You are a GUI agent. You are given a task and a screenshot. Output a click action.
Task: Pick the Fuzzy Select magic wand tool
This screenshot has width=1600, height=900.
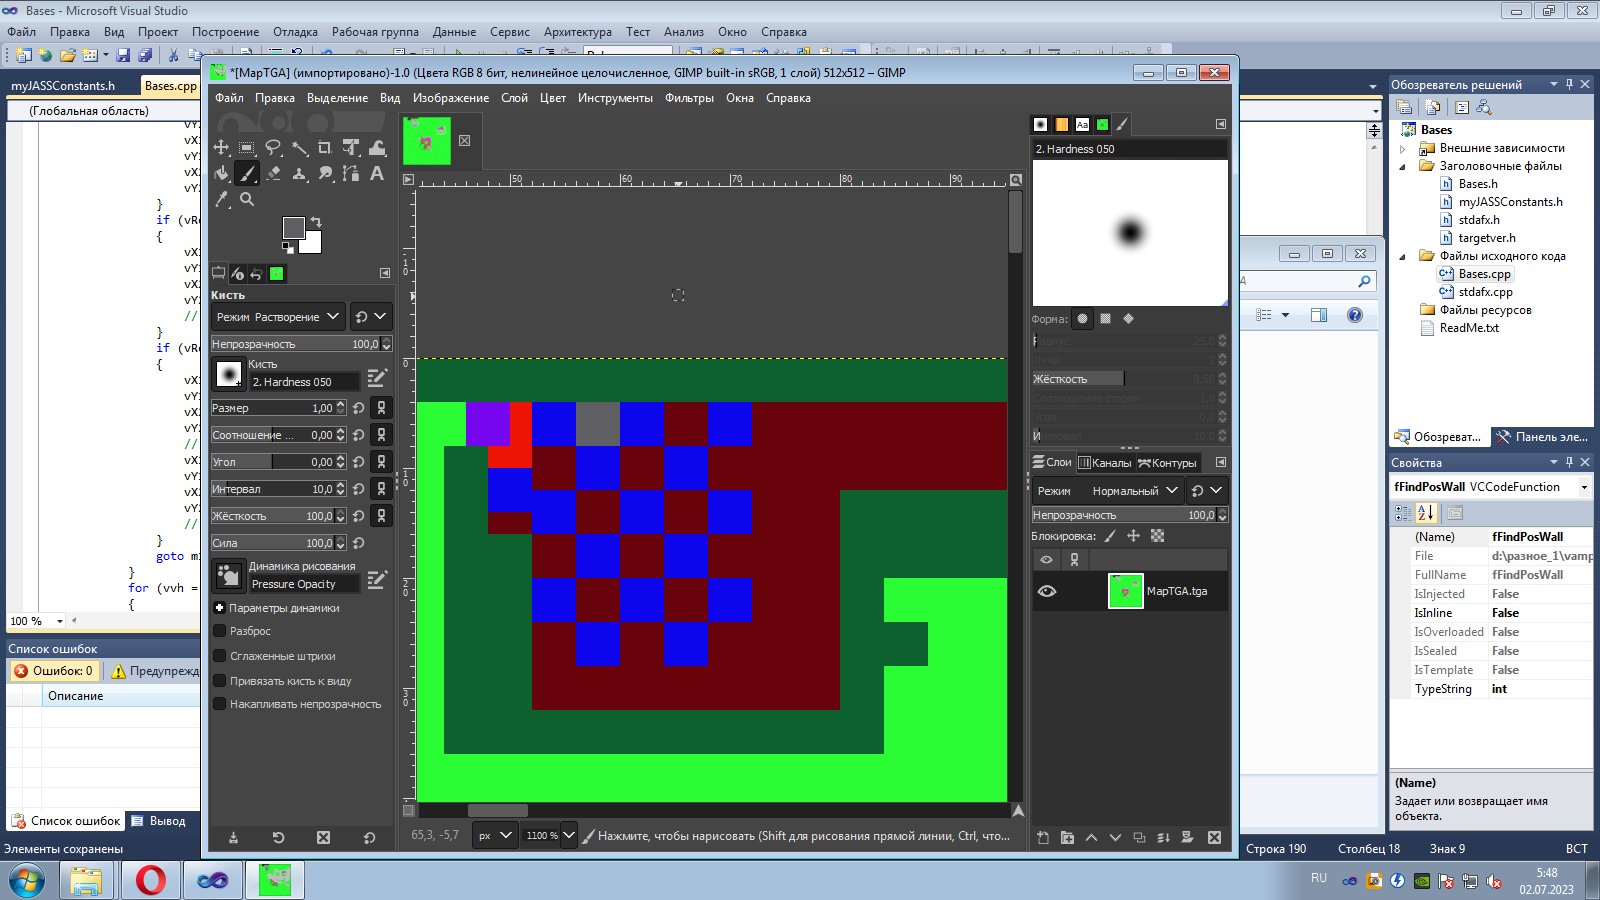point(299,148)
